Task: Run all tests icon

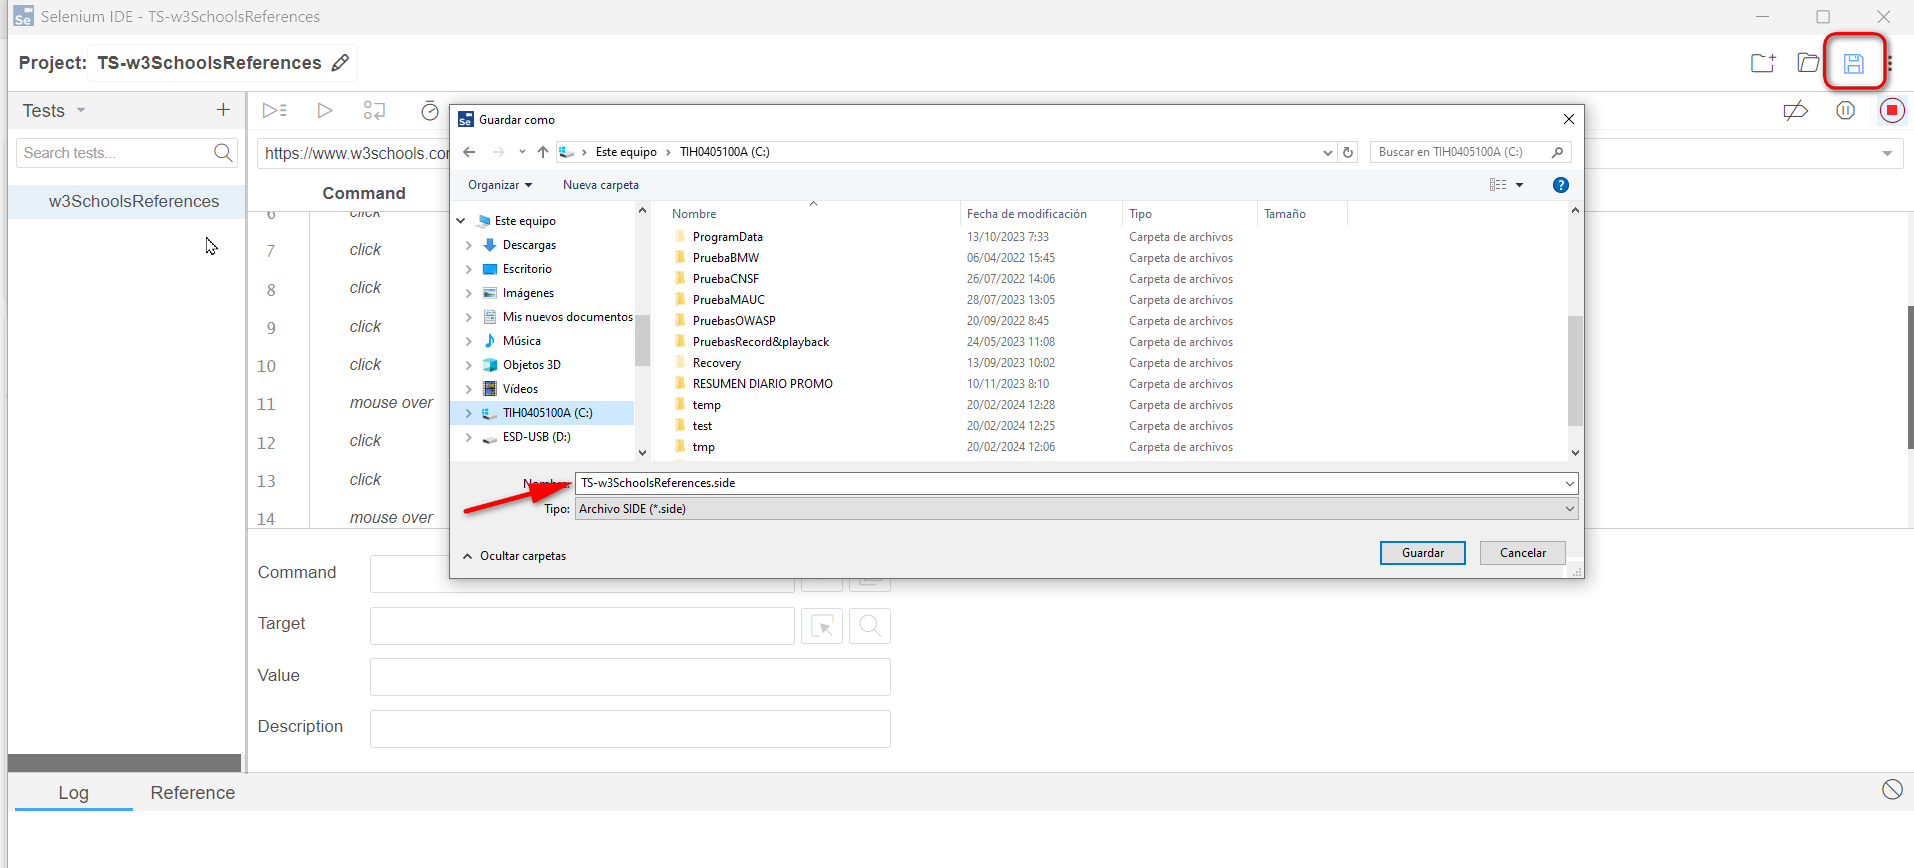Action: click(x=275, y=111)
